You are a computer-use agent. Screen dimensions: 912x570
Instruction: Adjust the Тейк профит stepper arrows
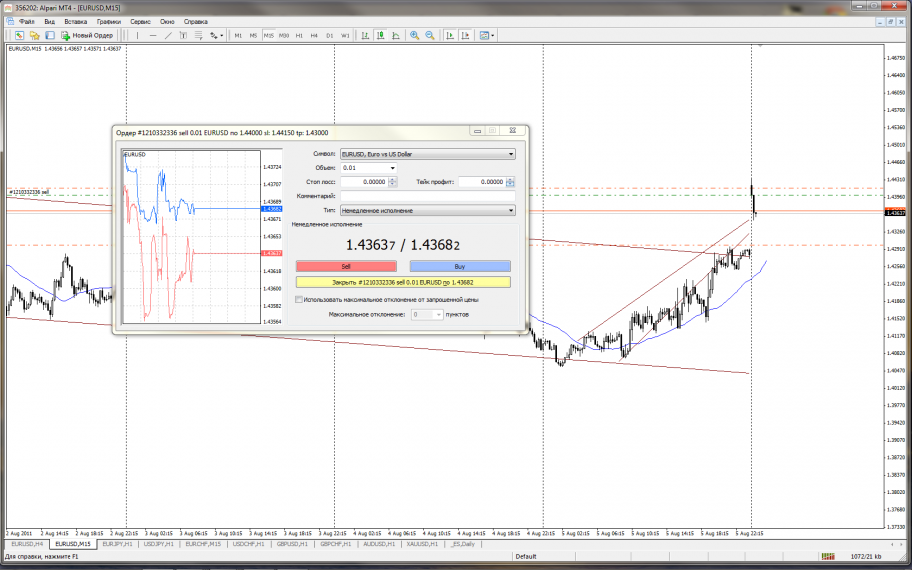click(510, 182)
